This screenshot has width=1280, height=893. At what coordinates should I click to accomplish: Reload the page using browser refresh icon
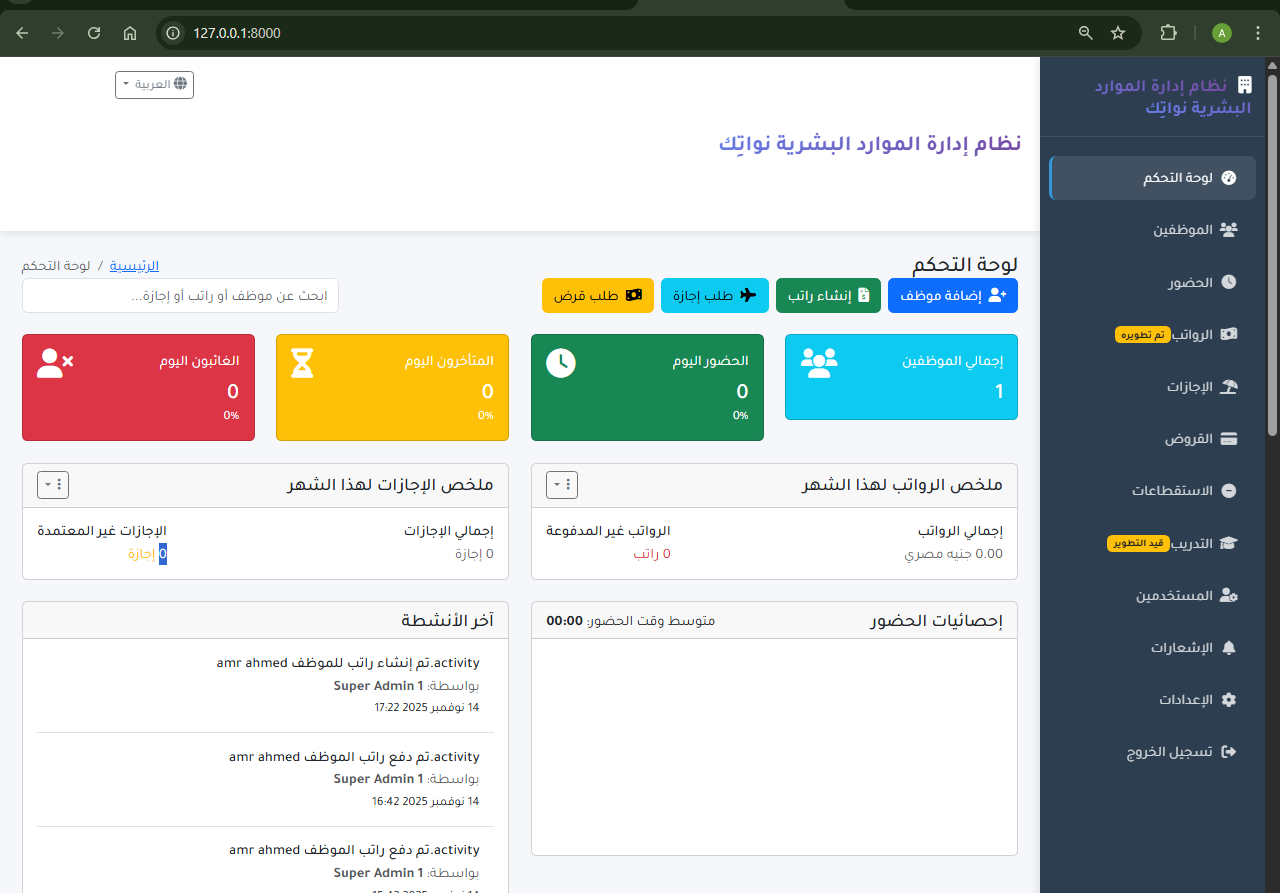coord(94,33)
